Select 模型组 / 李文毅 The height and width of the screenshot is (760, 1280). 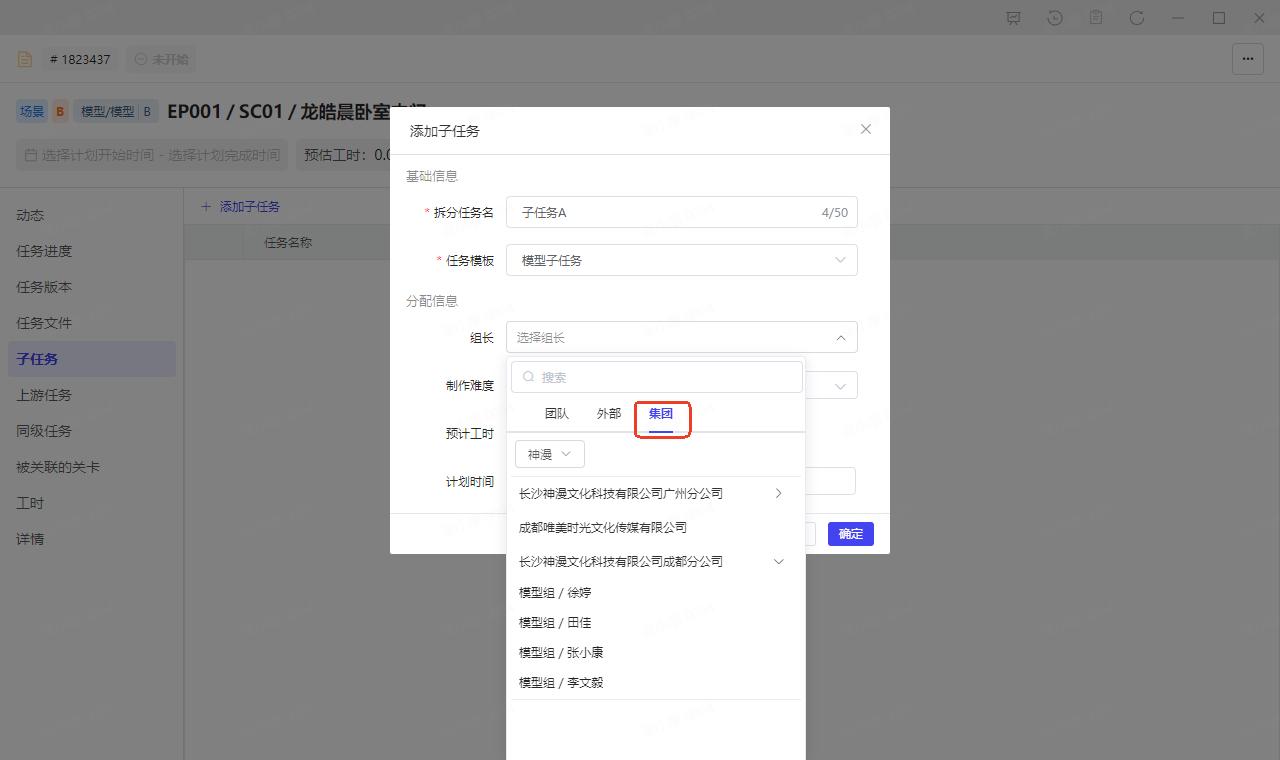click(561, 682)
